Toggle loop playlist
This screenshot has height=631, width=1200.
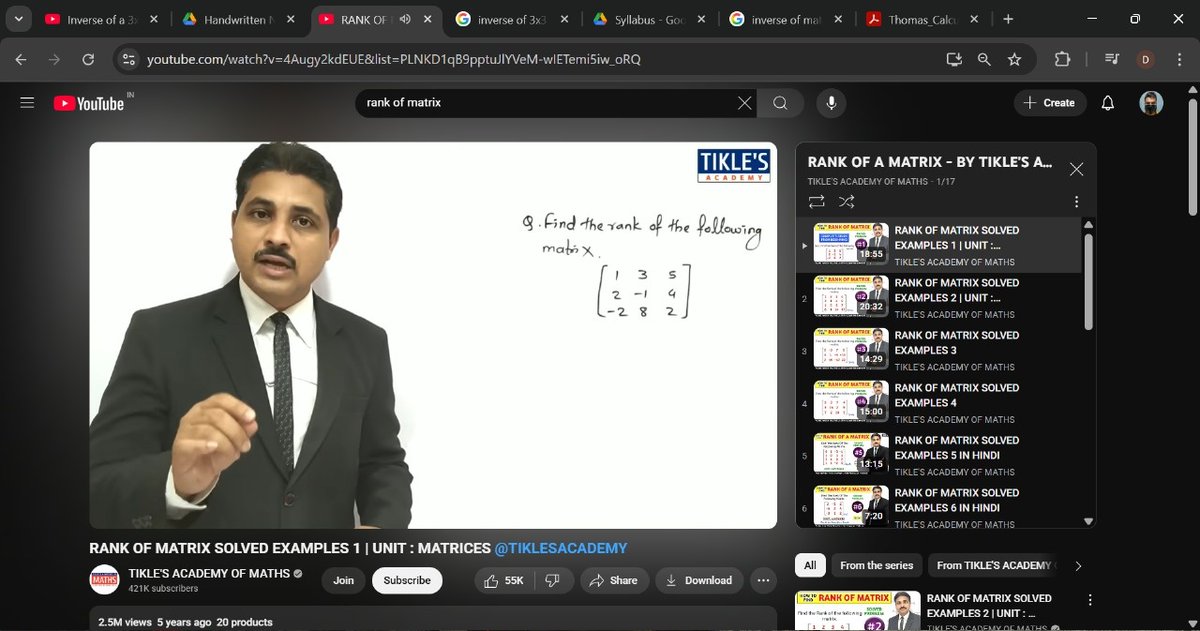click(x=817, y=201)
